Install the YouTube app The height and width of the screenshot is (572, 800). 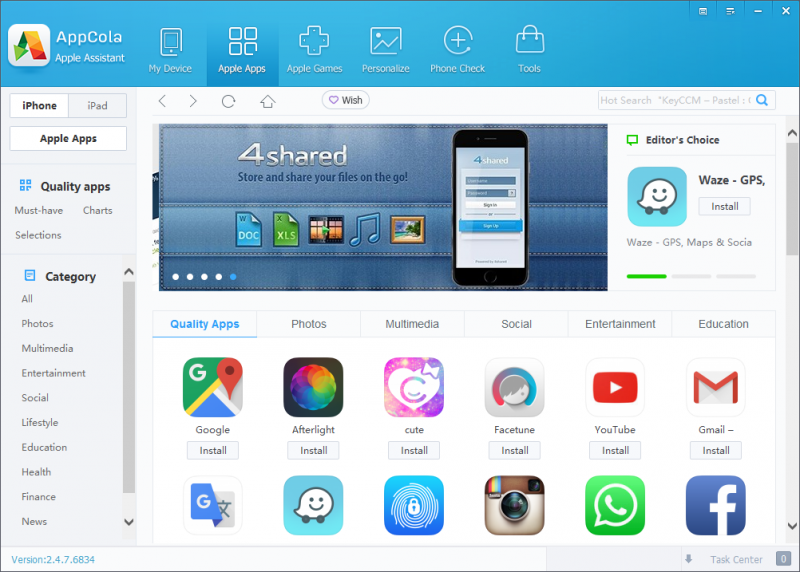click(615, 451)
